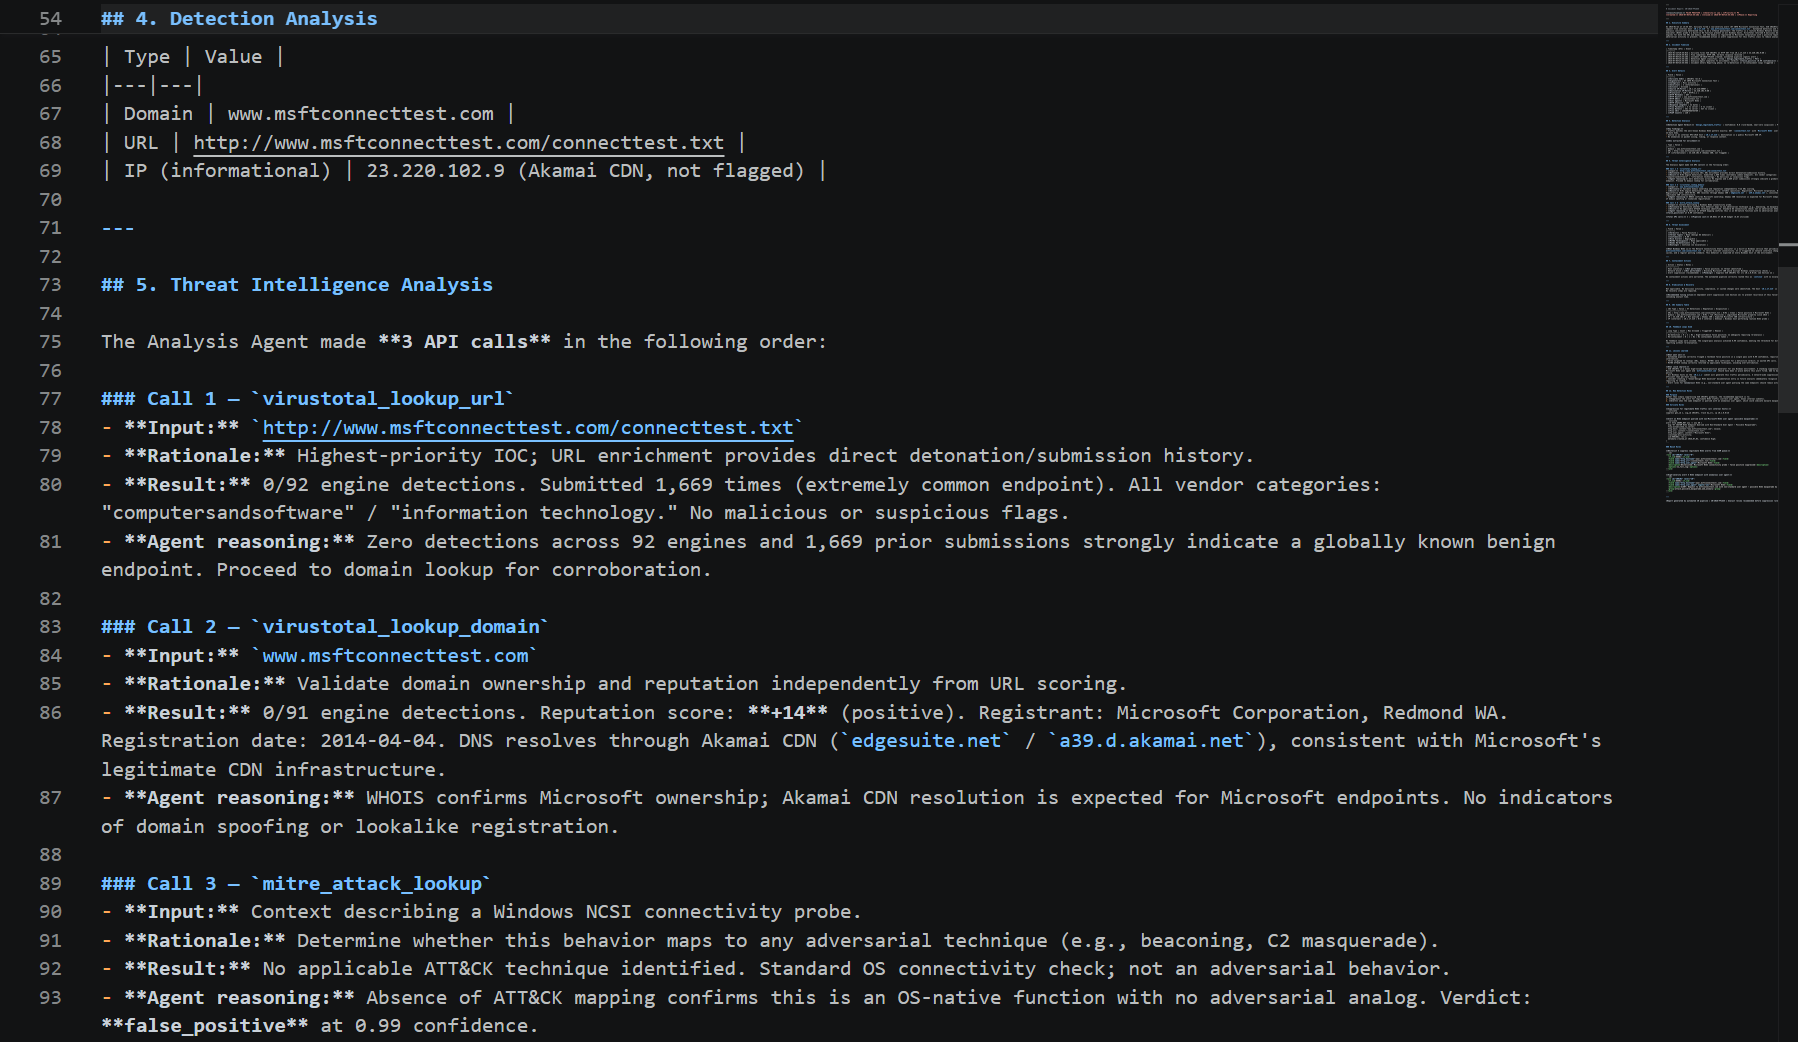1798x1042 pixels.
Task: Click the IP value 23.220.102.9
Action: pyautogui.click(x=436, y=171)
